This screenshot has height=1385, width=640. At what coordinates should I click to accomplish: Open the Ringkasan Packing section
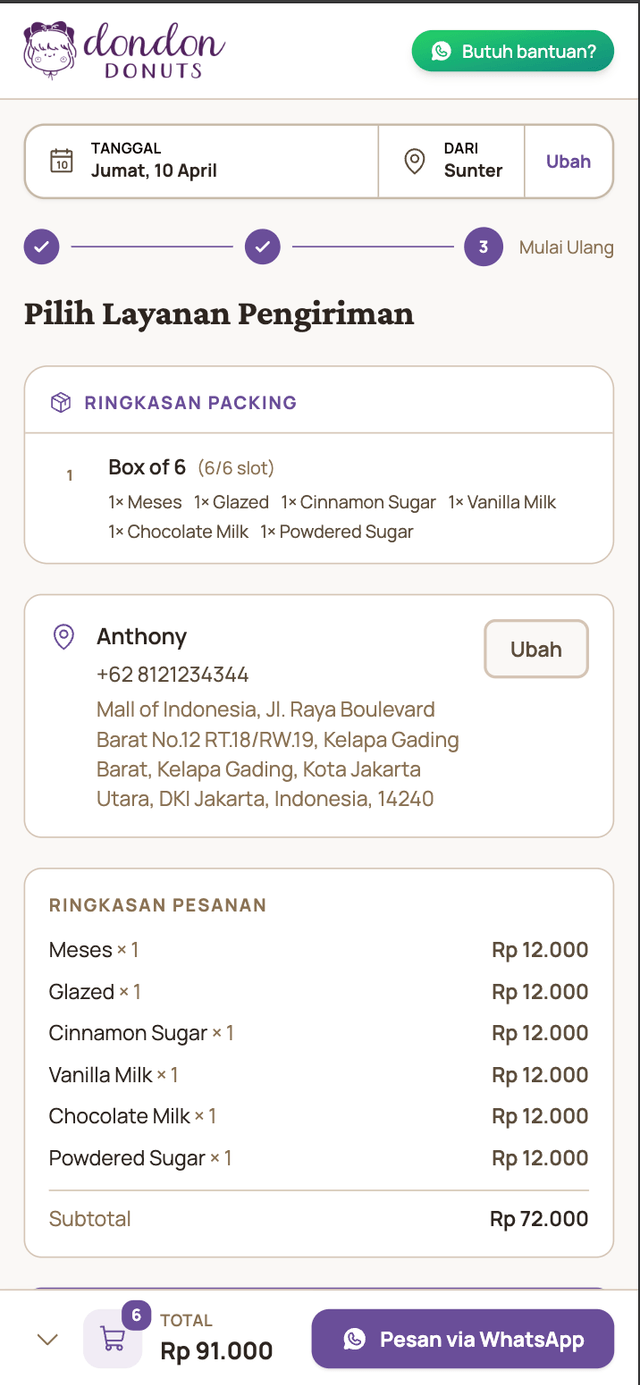(x=190, y=402)
